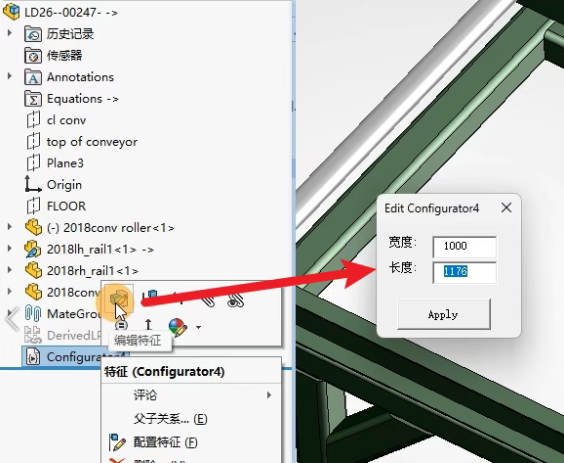Screen dimensions: 564x463
Task: Click the 长度: label in dialog
Action: (x=402, y=268)
